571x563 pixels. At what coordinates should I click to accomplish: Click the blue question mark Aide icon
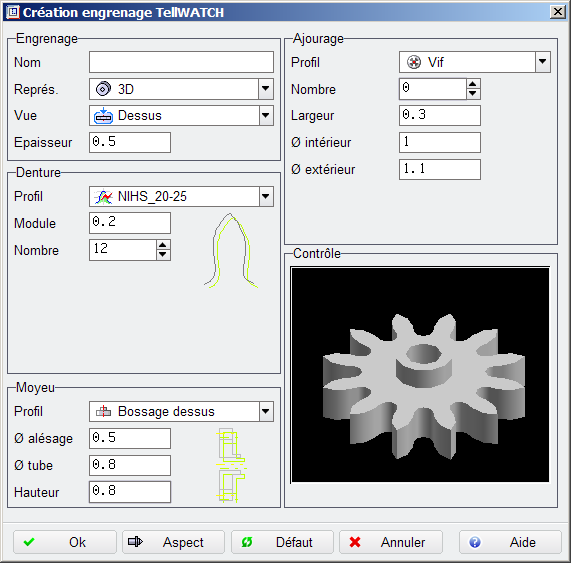click(x=474, y=542)
